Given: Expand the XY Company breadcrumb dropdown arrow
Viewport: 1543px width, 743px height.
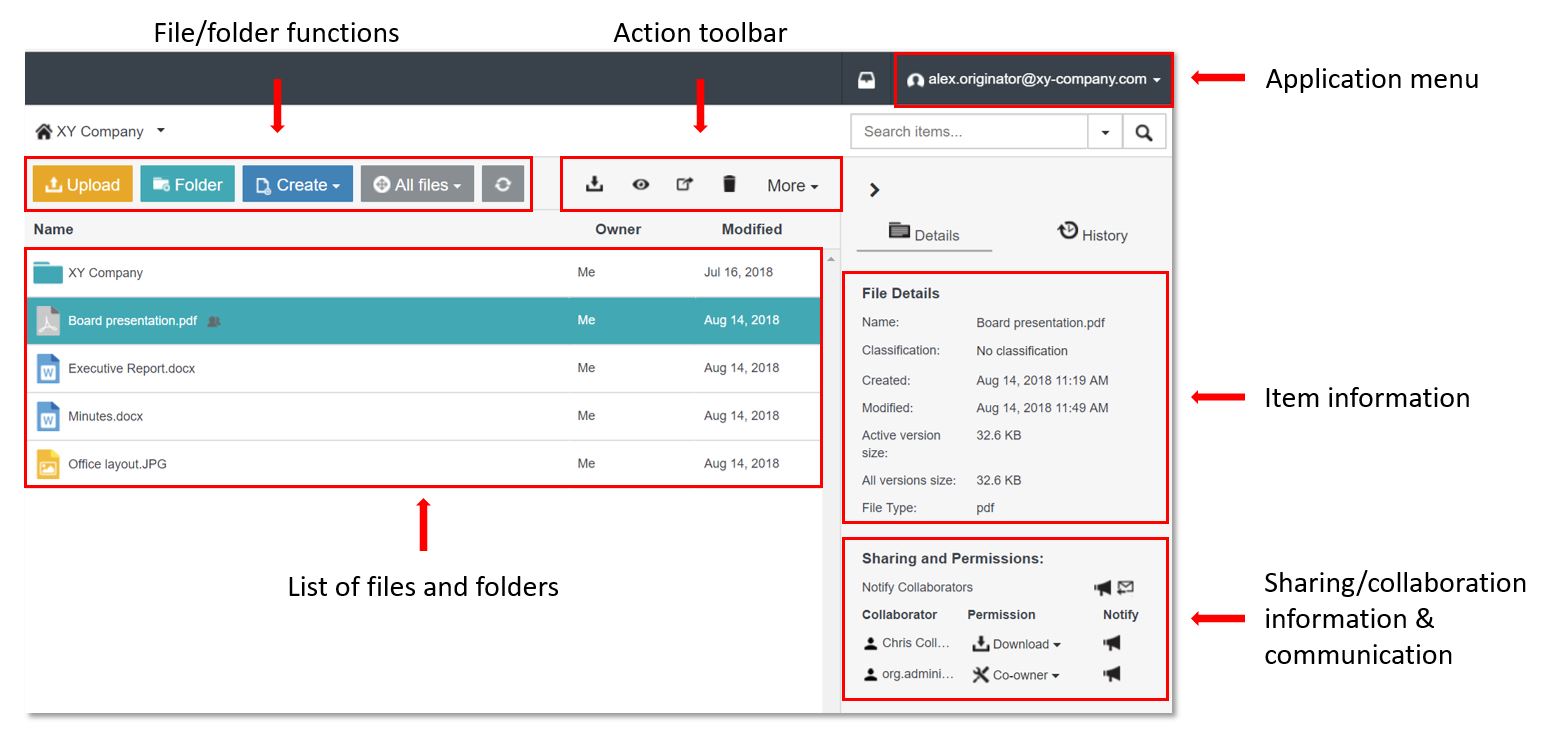Looking at the screenshot, I should click(x=161, y=131).
